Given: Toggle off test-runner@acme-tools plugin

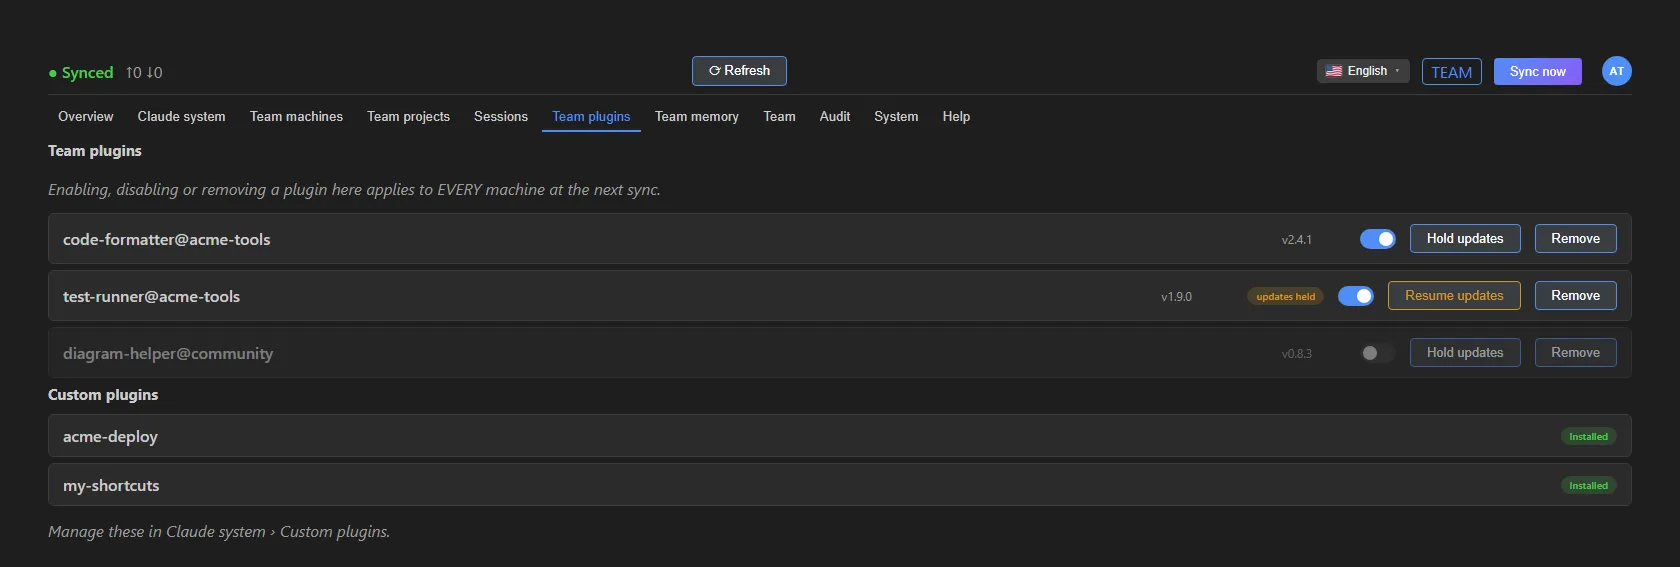Looking at the screenshot, I should tap(1355, 296).
